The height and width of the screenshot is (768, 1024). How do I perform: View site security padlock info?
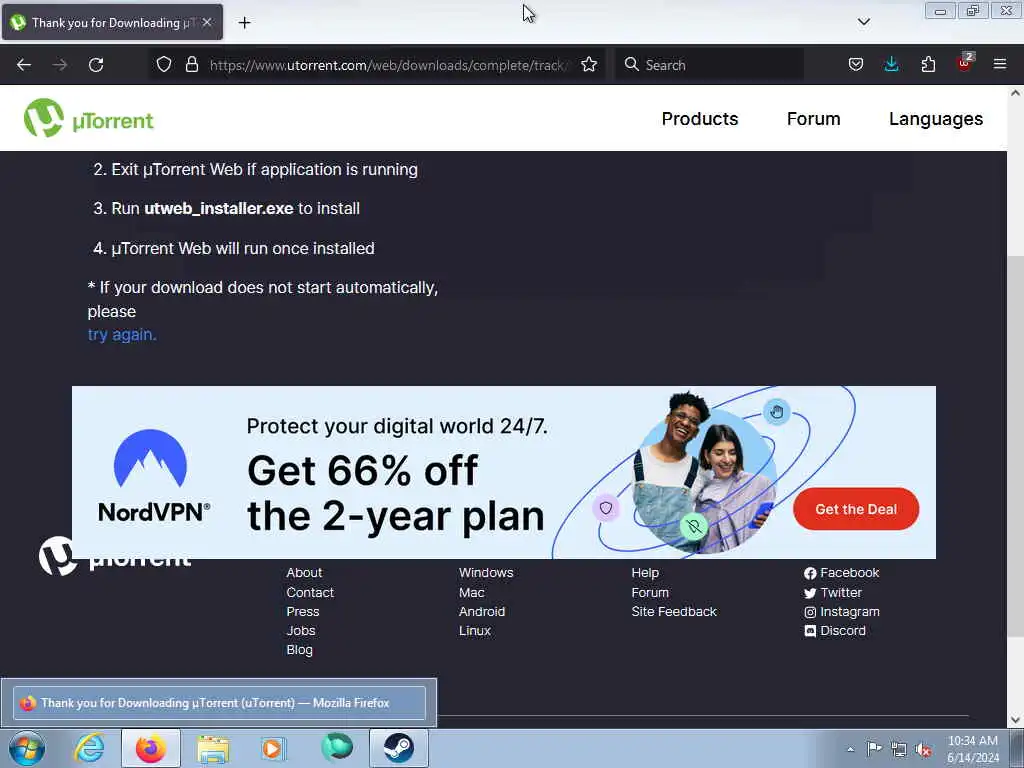click(191, 64)
